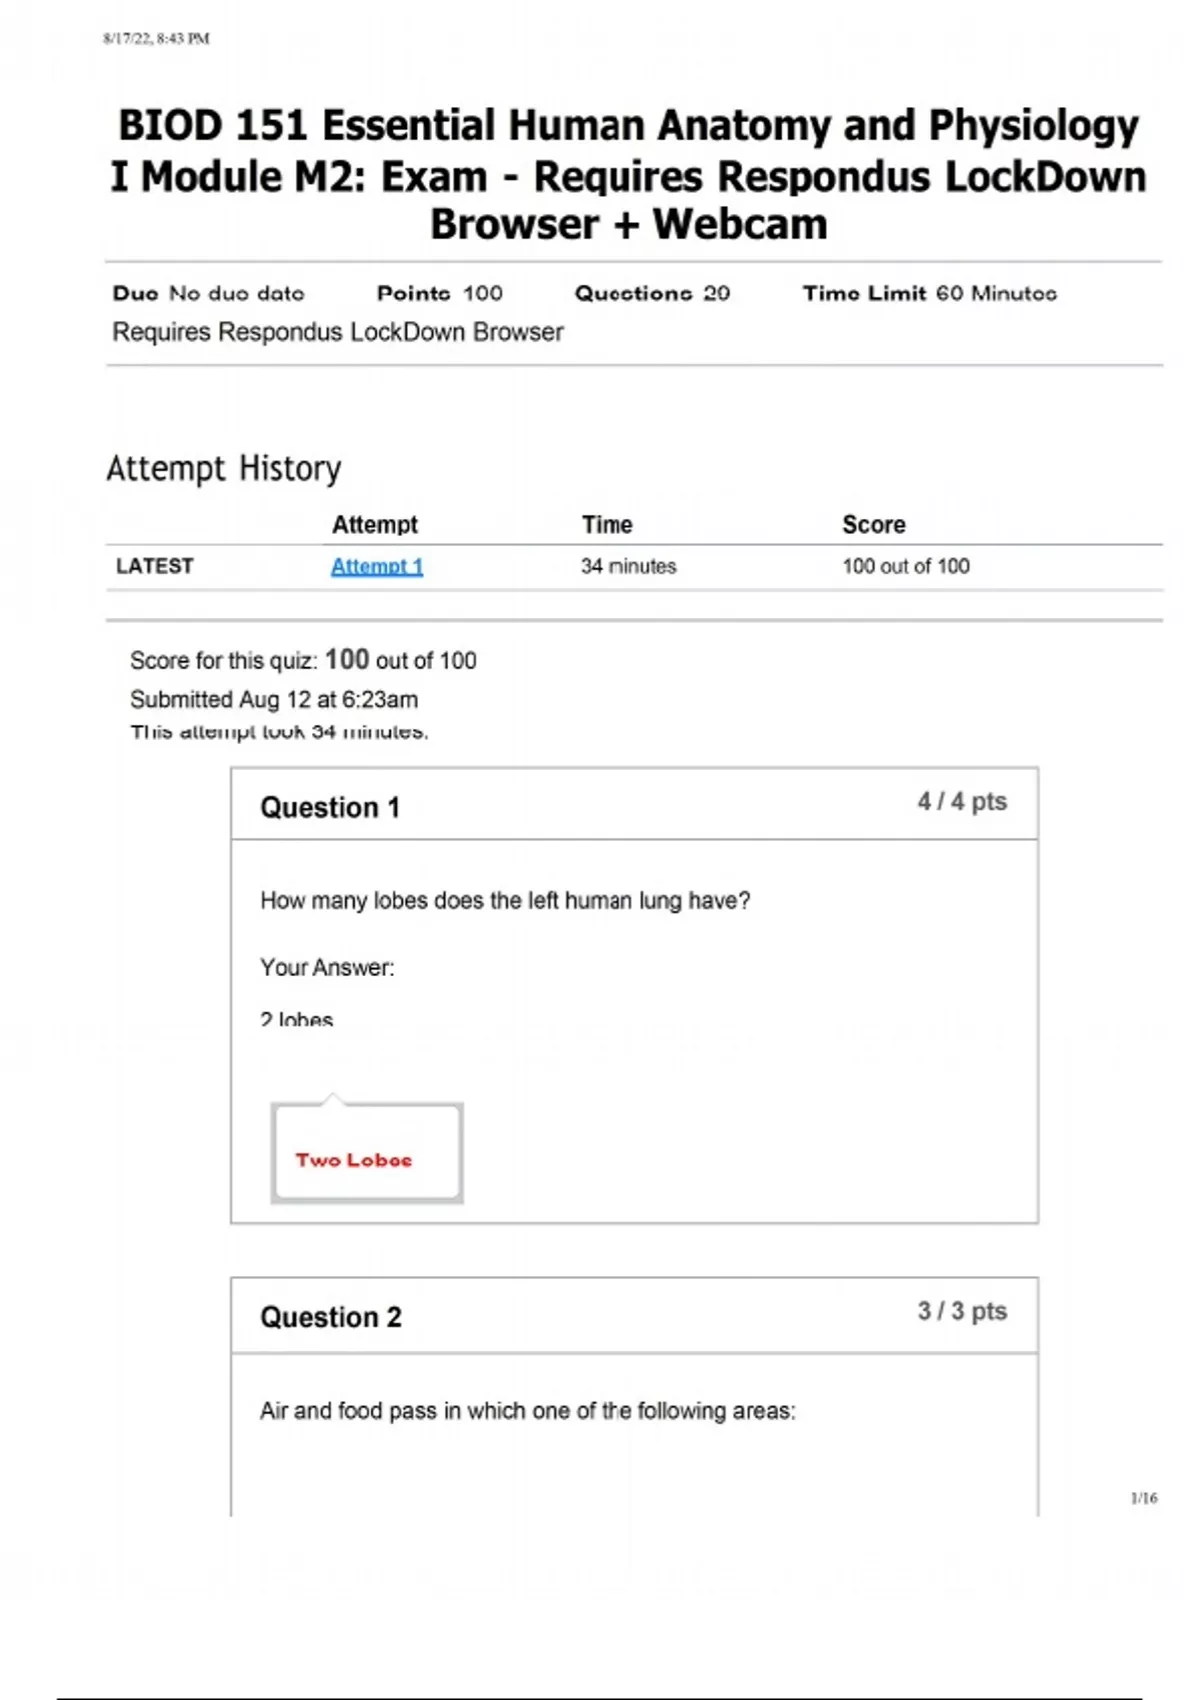The height and width of the screenshot is (1700, 1200).
Task: Click the BIOD 151 exam title heading
Action: pos(629,175)
